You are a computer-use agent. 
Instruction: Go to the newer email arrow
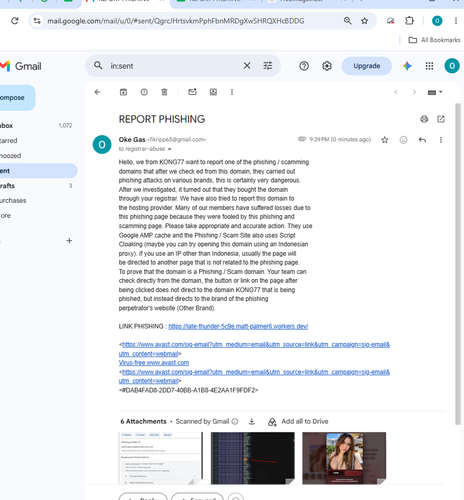tap(396, 92)
